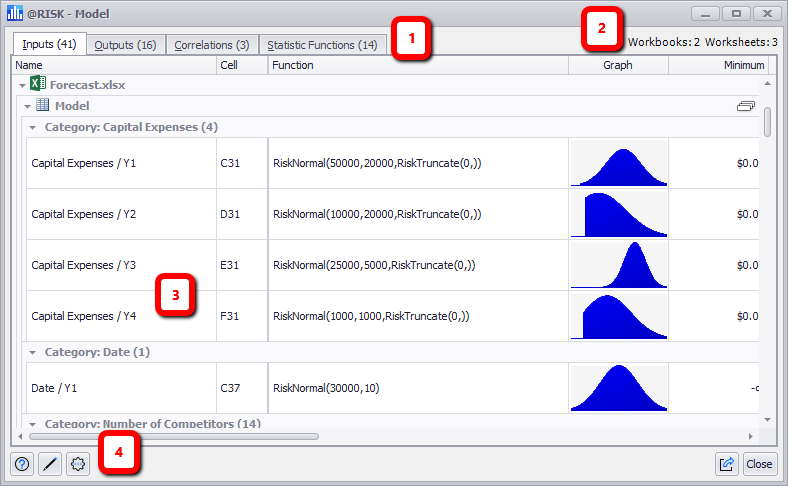Viewport: 788px width, 486px height.
Task: Open Capital Expenses / Y1 distribution graph thumbnail
Action: pyautogui.click(x=618, y=163)
